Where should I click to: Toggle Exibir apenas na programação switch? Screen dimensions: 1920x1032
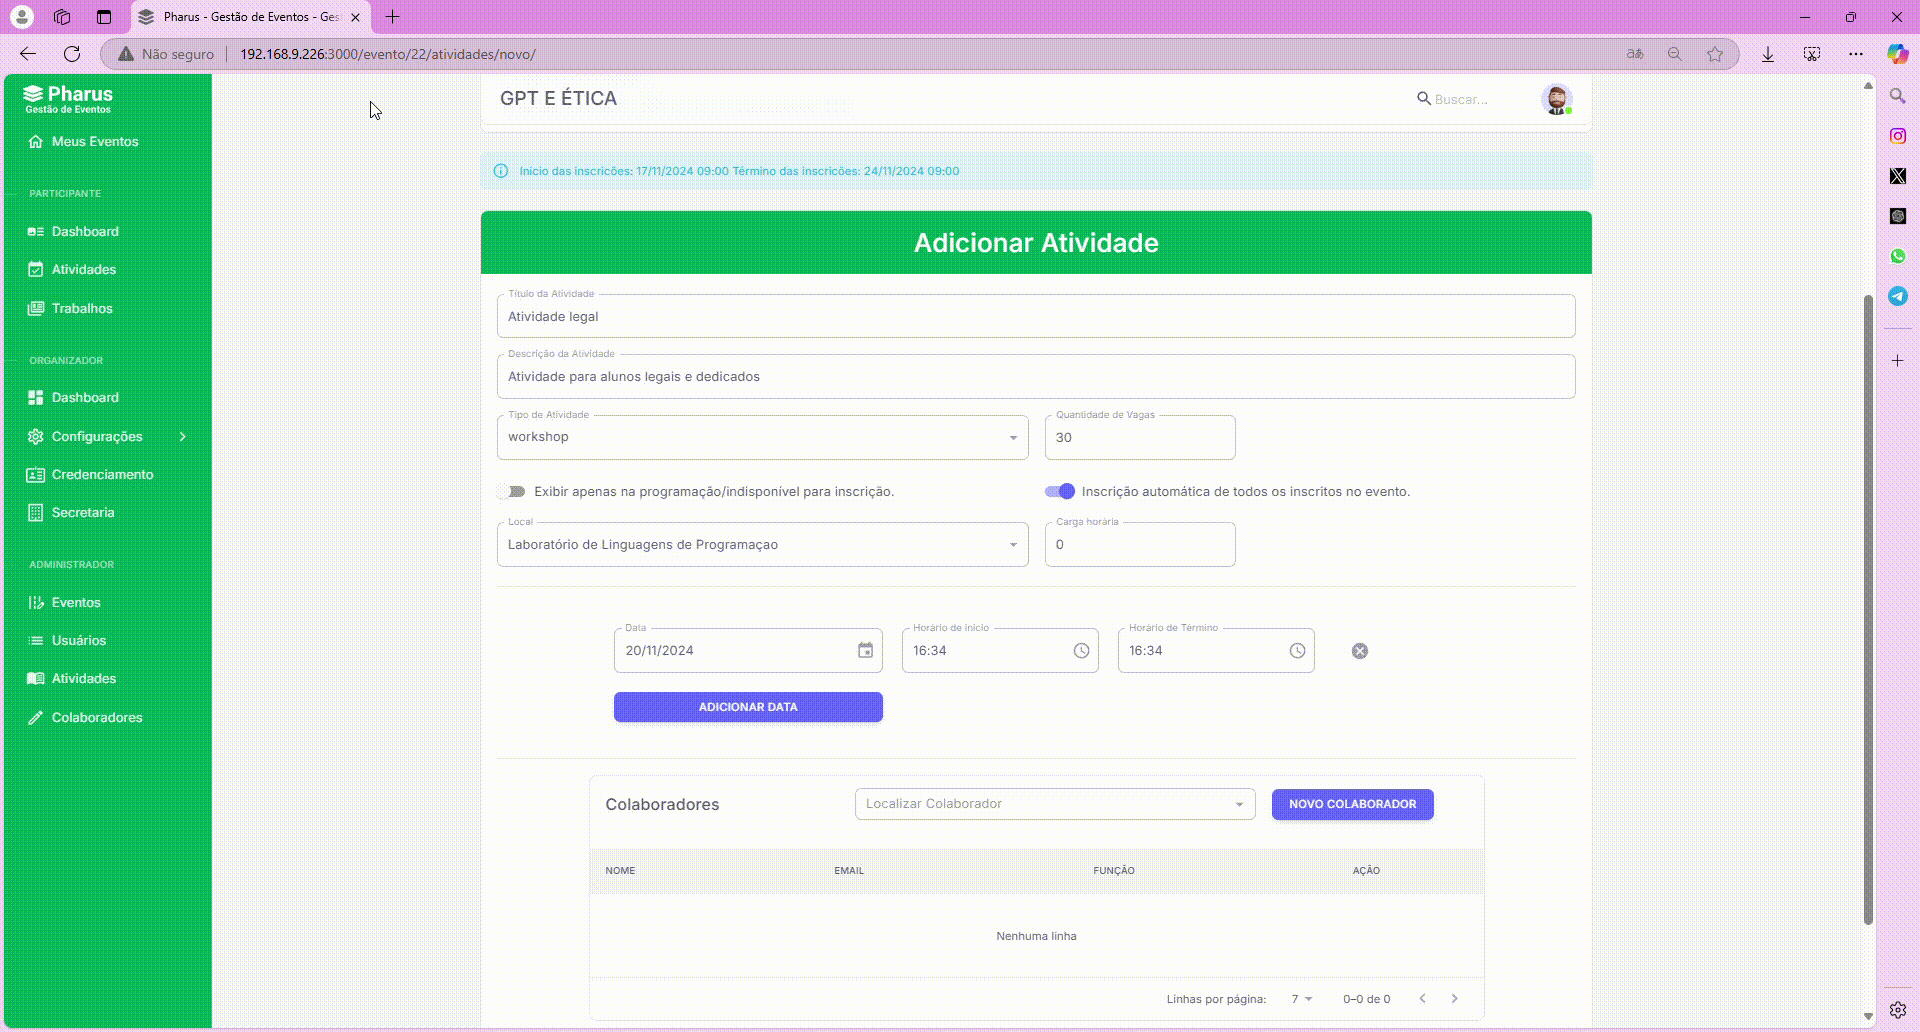[x=512, y=492]
